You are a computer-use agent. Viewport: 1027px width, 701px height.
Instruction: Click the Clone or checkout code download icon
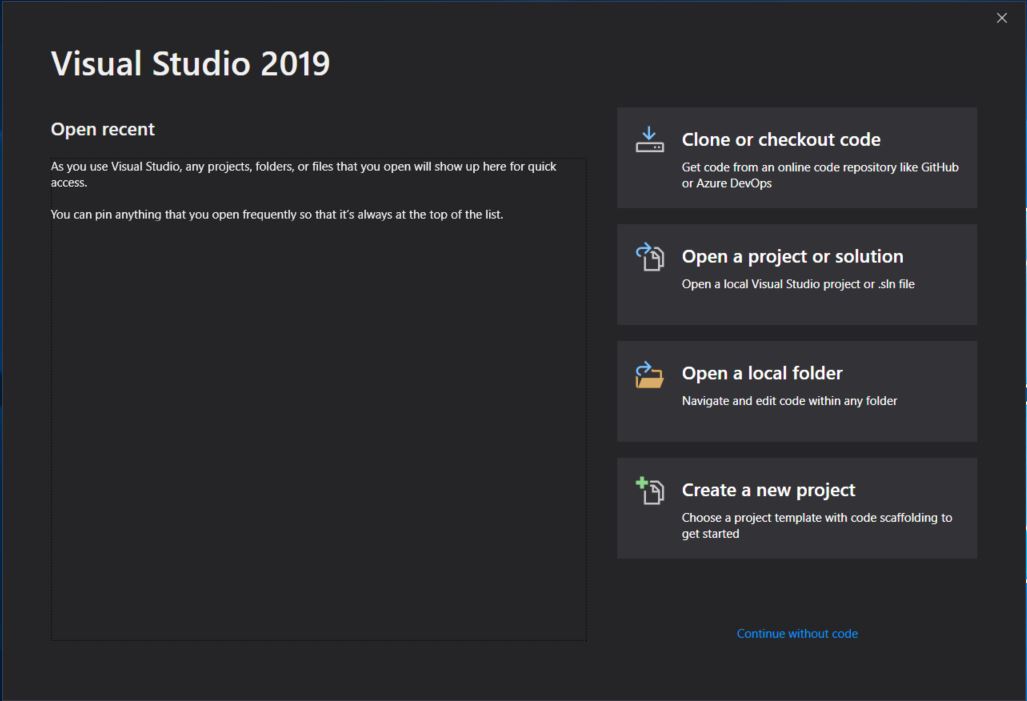[x=649, y=140]
